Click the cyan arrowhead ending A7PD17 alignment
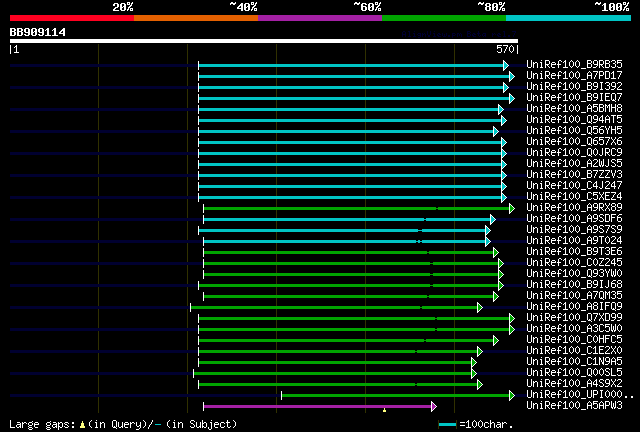 tap(512, 76)
